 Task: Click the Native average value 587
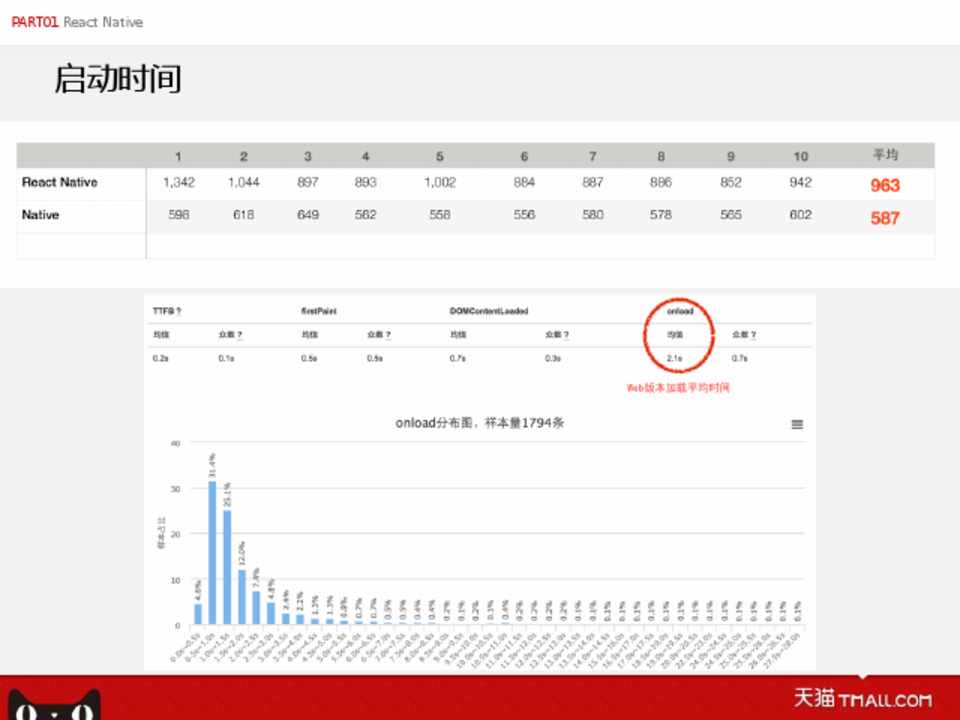click(885, 218)
